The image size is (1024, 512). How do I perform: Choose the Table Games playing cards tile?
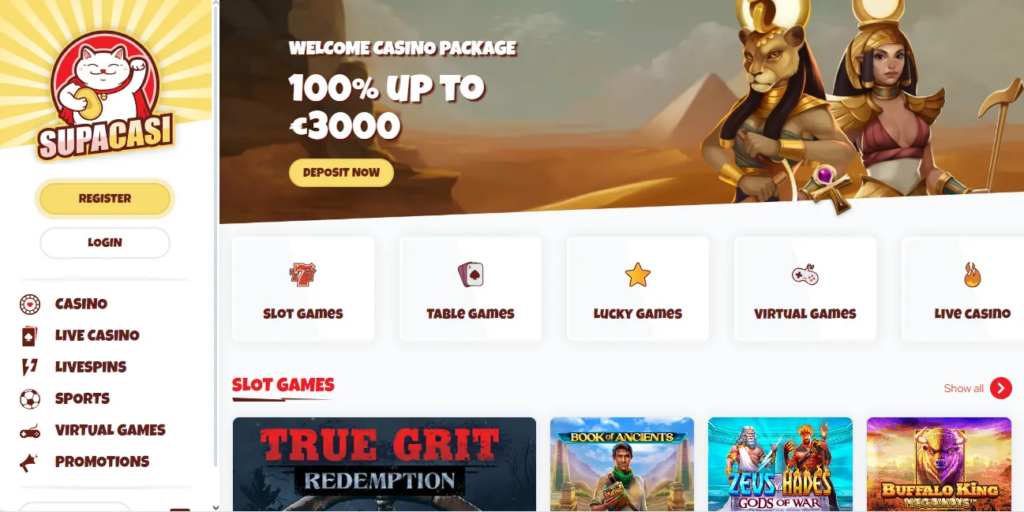pos(470,289)
